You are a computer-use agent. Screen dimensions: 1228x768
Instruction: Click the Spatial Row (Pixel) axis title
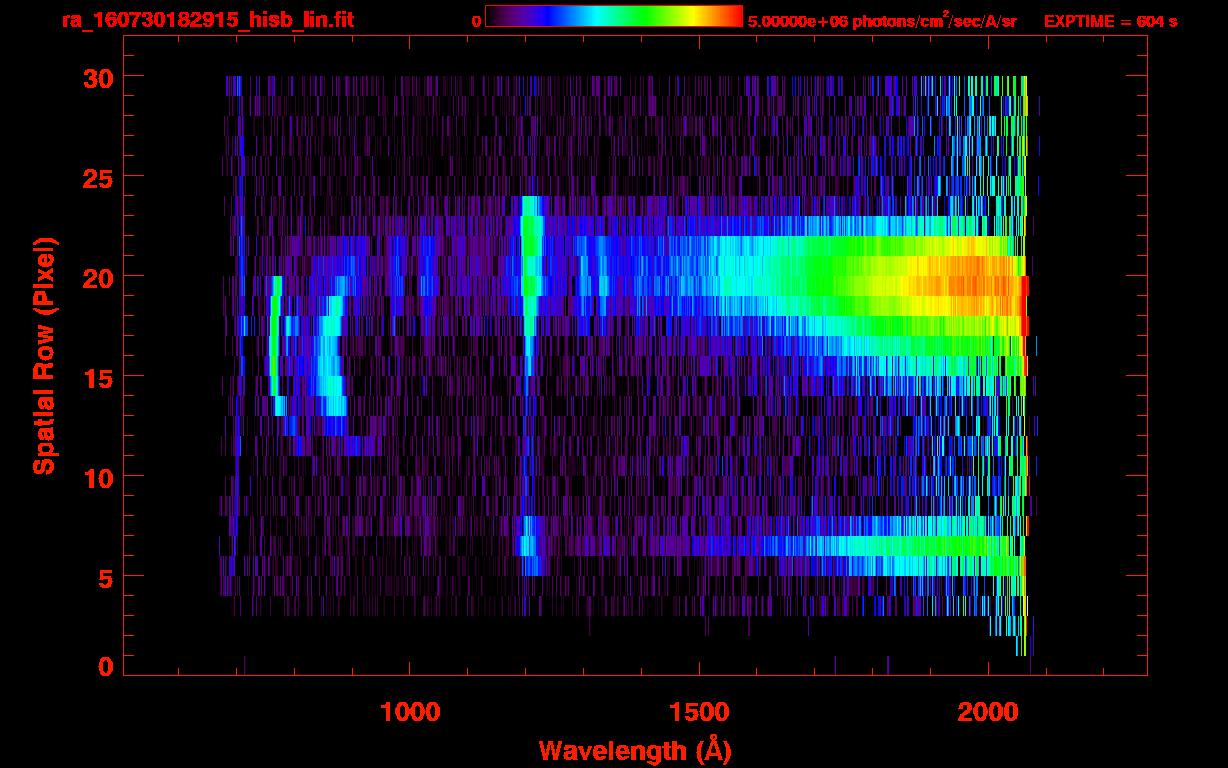pyautogui.click(x=43, y=355)
